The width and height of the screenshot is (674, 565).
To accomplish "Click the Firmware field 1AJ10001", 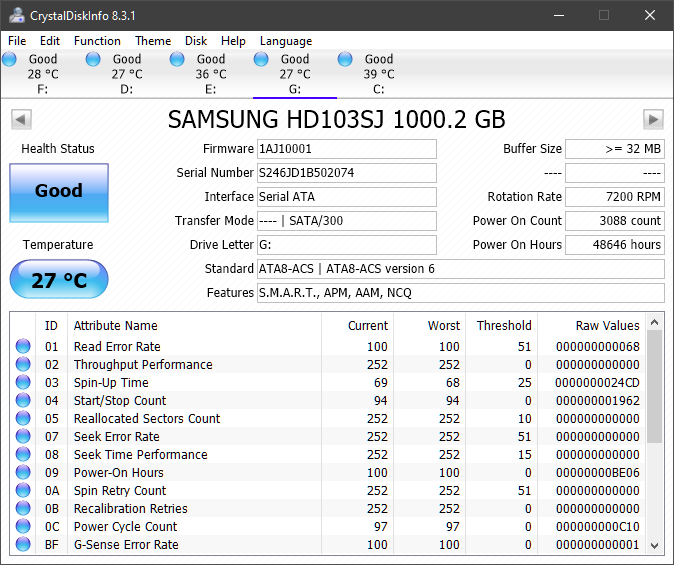I will [347, 149].
